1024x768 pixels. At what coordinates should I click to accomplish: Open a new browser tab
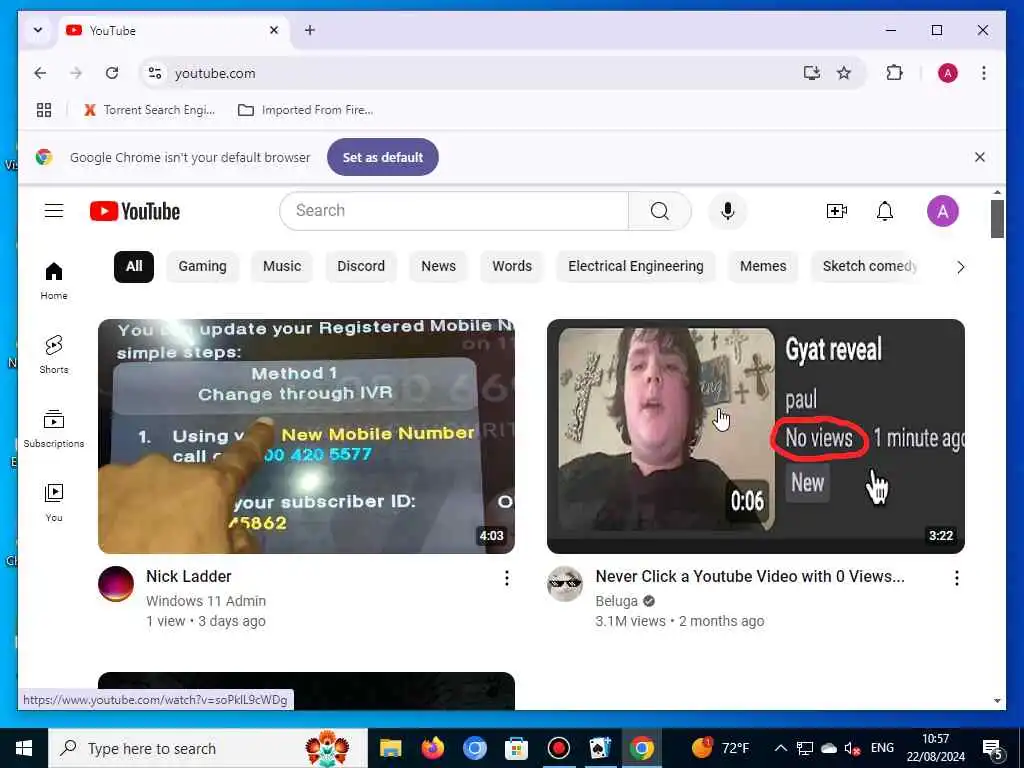(x=310, y=30)
